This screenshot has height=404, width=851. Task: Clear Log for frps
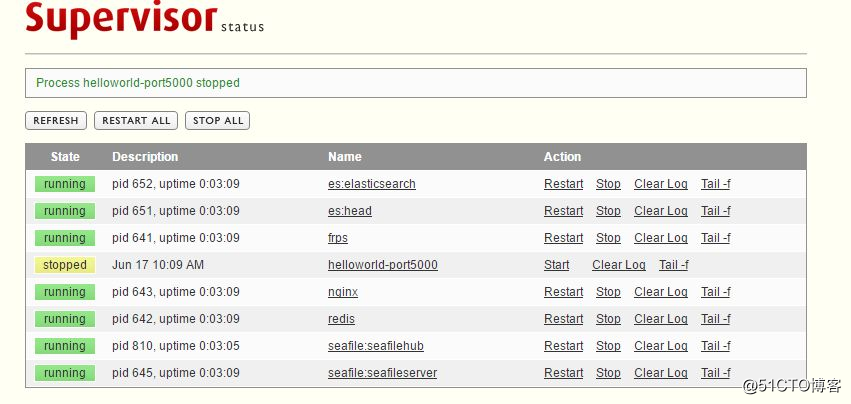pos(660,238)
